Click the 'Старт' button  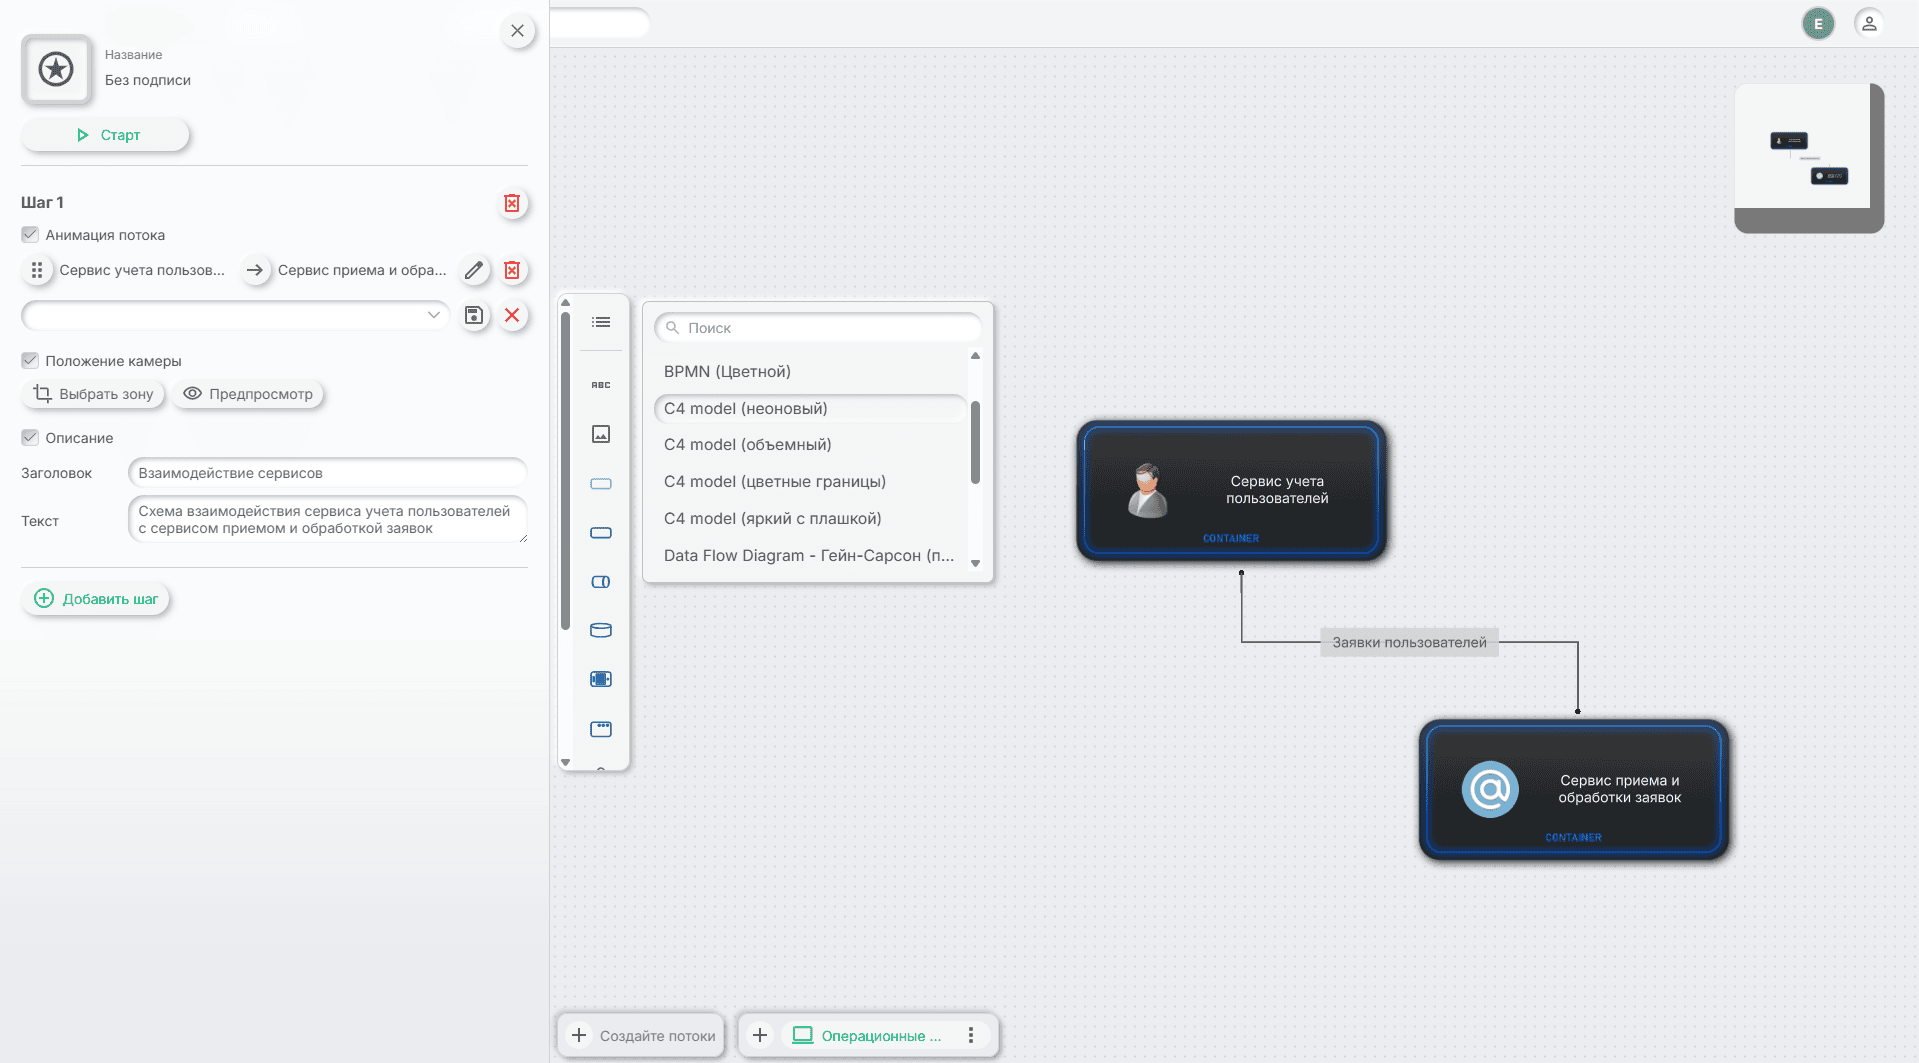(106, 135)
